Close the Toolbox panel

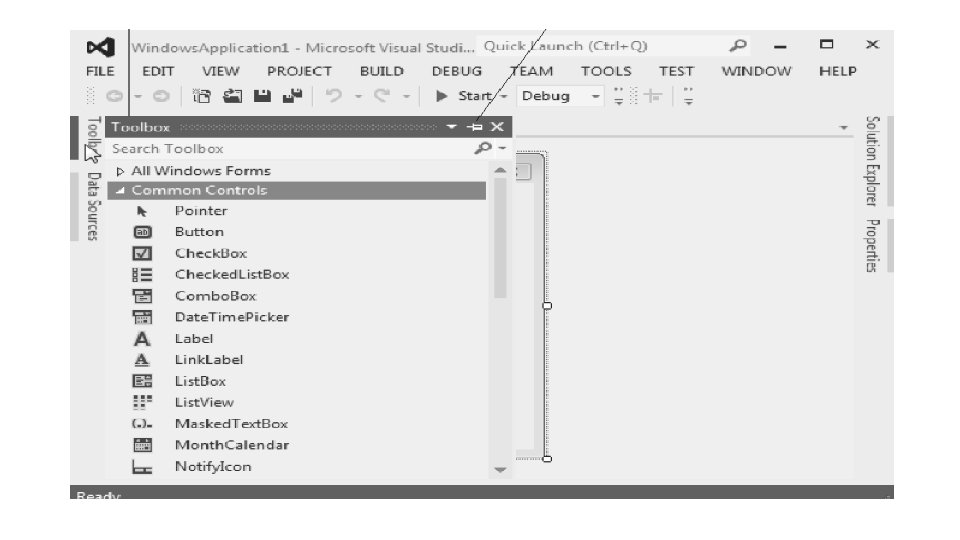pyautogui.click(x=497, y=127)
